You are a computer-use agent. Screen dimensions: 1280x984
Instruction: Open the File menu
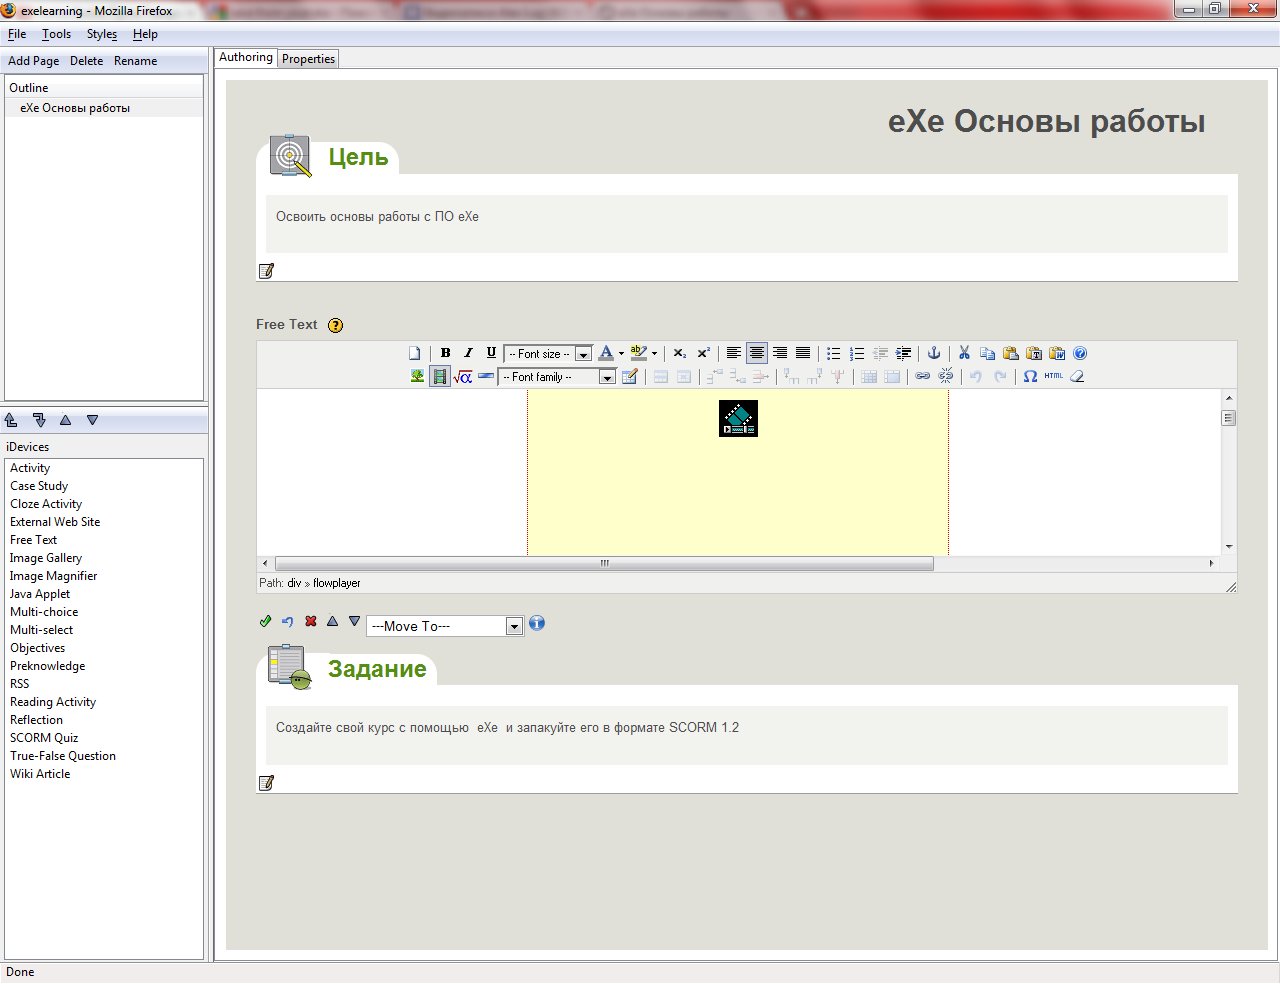[x=17, y=34]
